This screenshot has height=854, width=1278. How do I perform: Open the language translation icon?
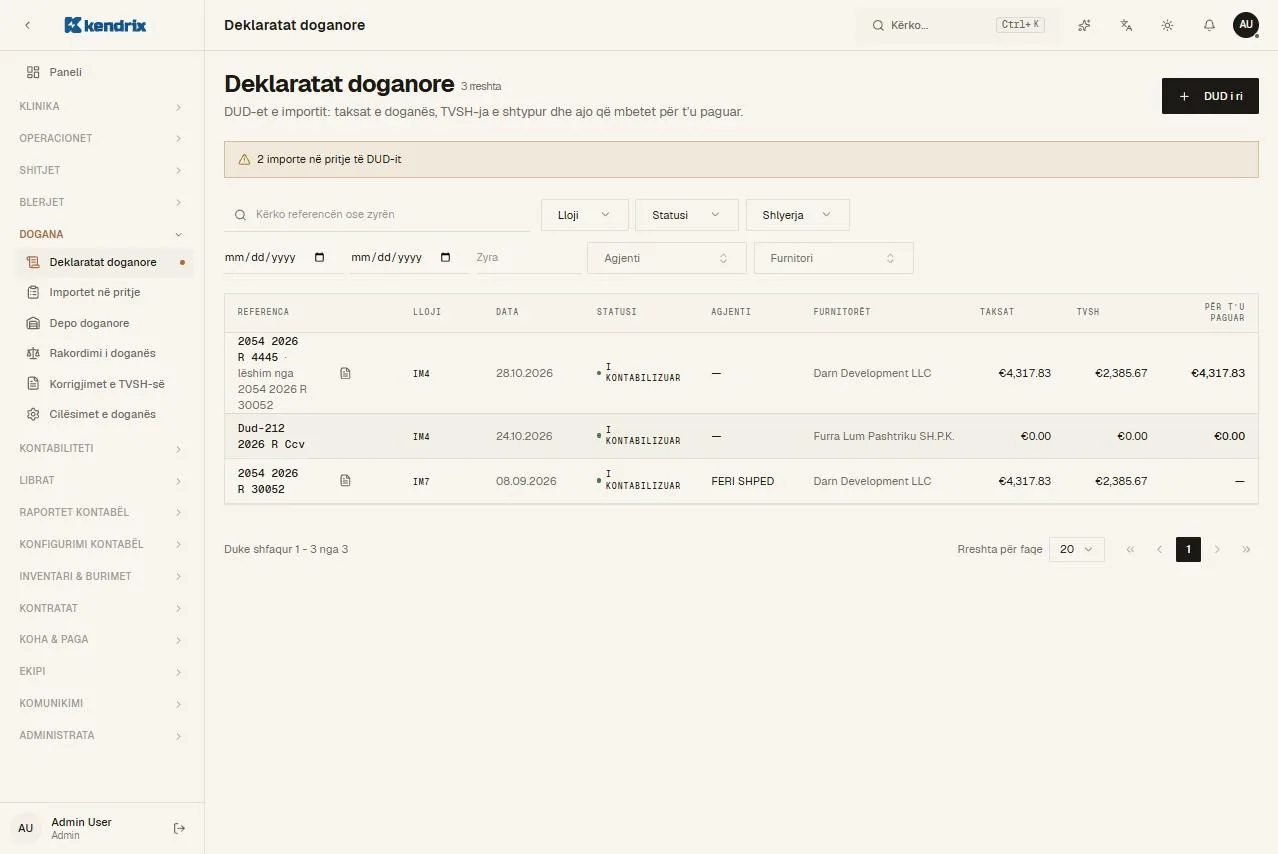[1126, 25]
